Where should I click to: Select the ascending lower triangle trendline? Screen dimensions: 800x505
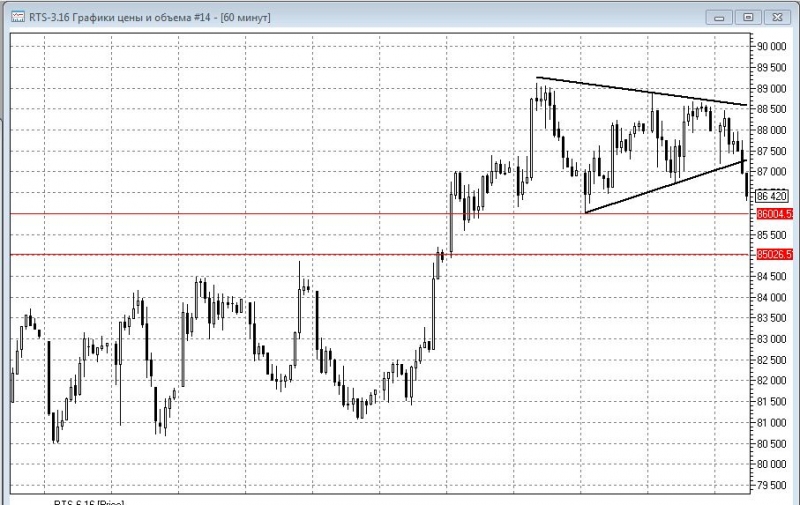(666, 186)
